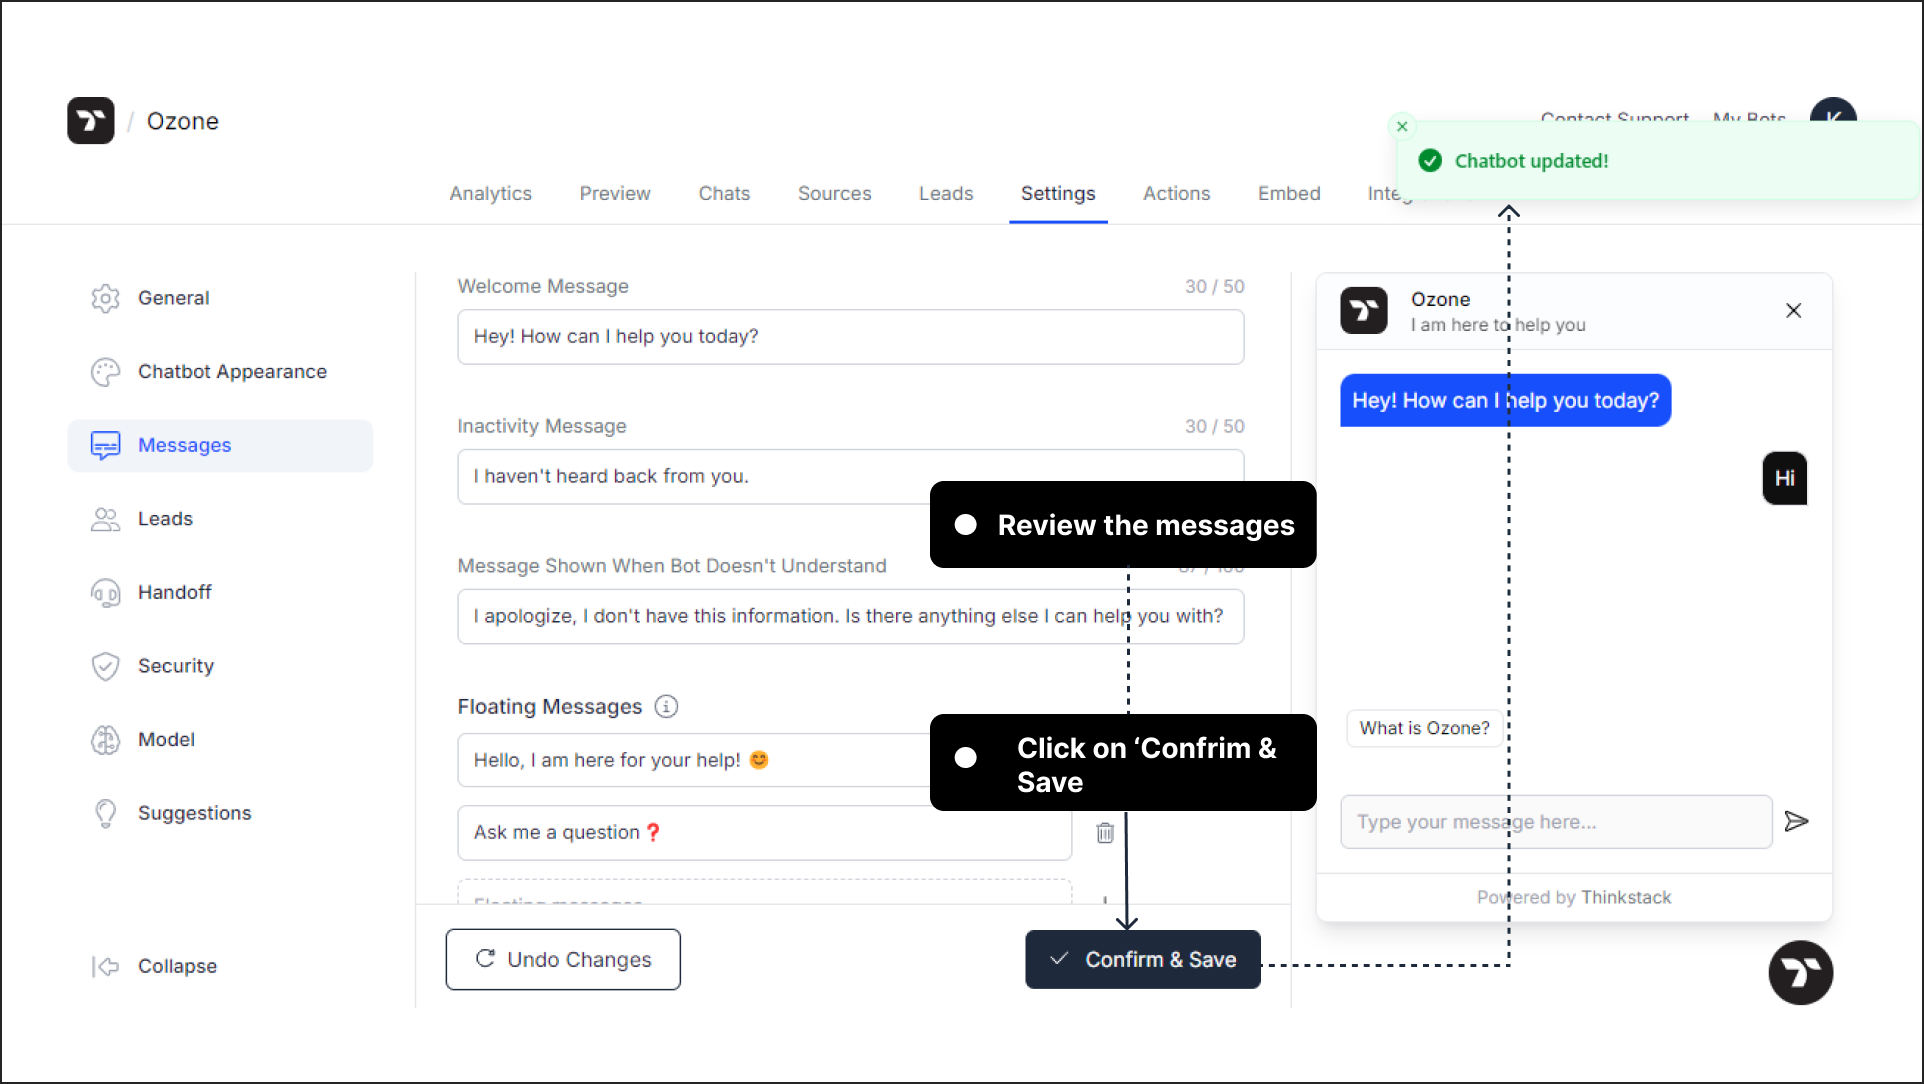Click the Security sidebar icon
The height and width of the screenshot is (1084, 1924).
[106, 665]
